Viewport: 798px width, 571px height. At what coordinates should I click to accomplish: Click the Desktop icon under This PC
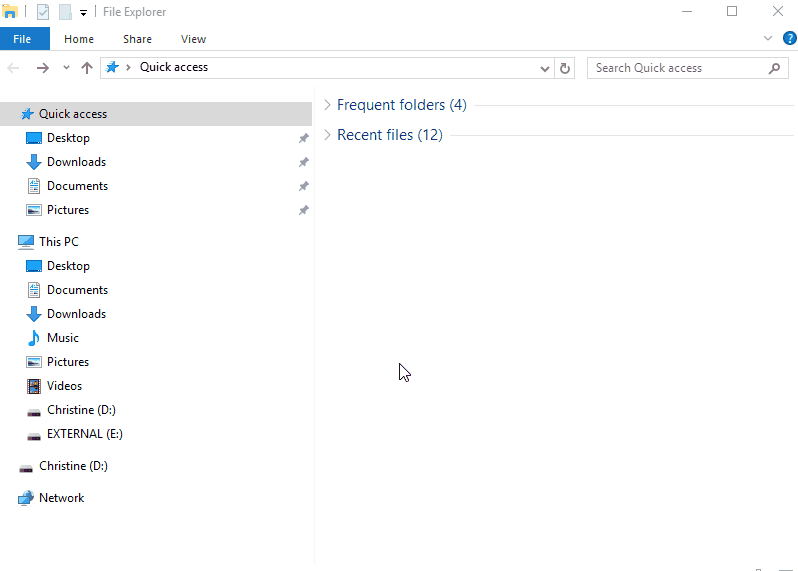[34, 266]
